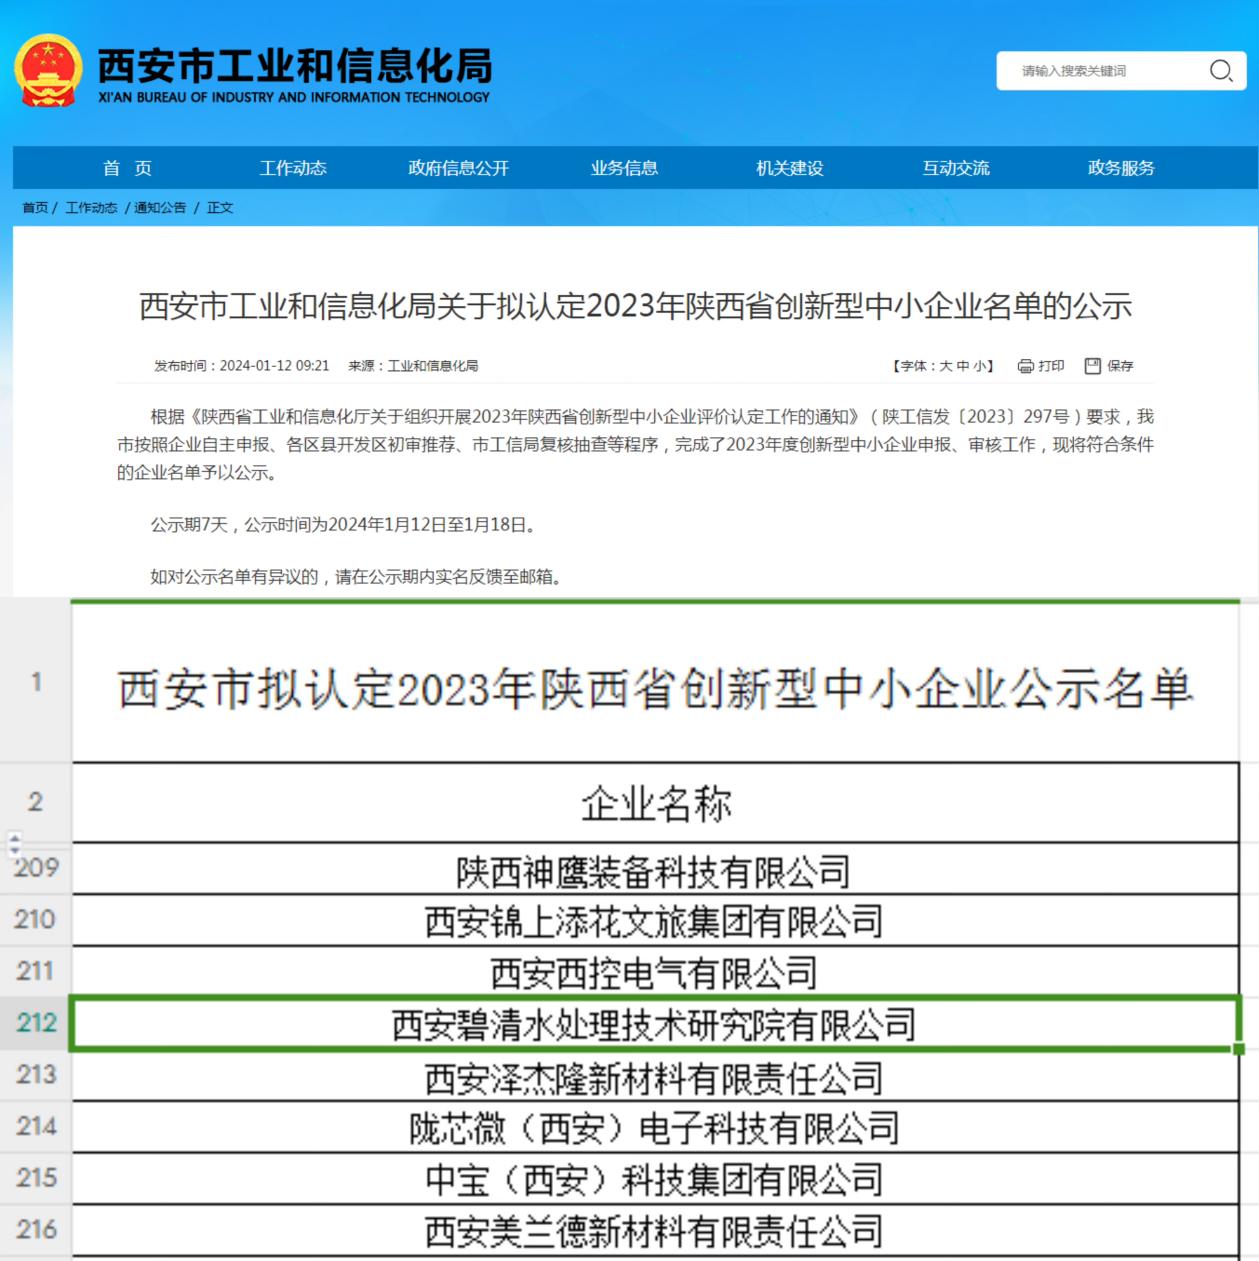Select cell 西安美兰德新材料有限责任公司

pos(656,1231)
